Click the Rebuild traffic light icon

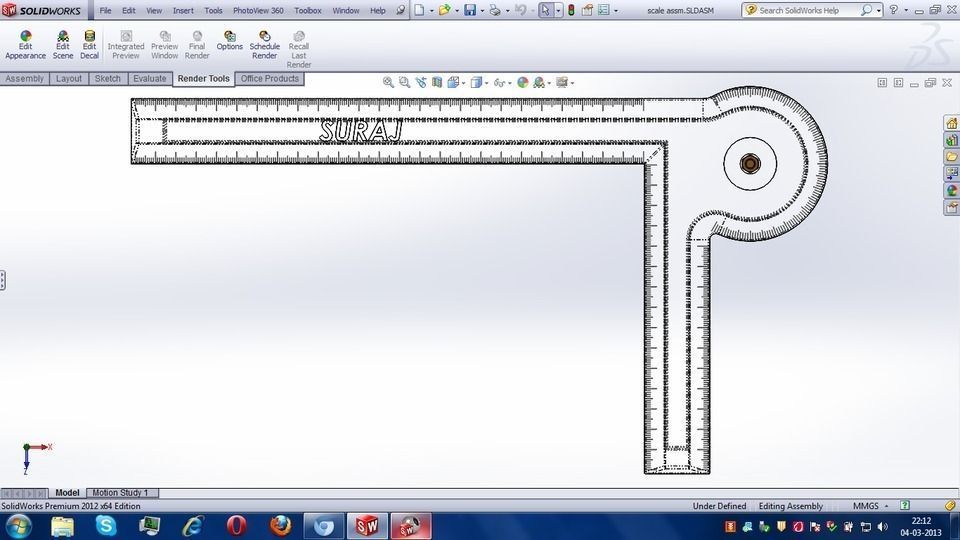point(571,10)
